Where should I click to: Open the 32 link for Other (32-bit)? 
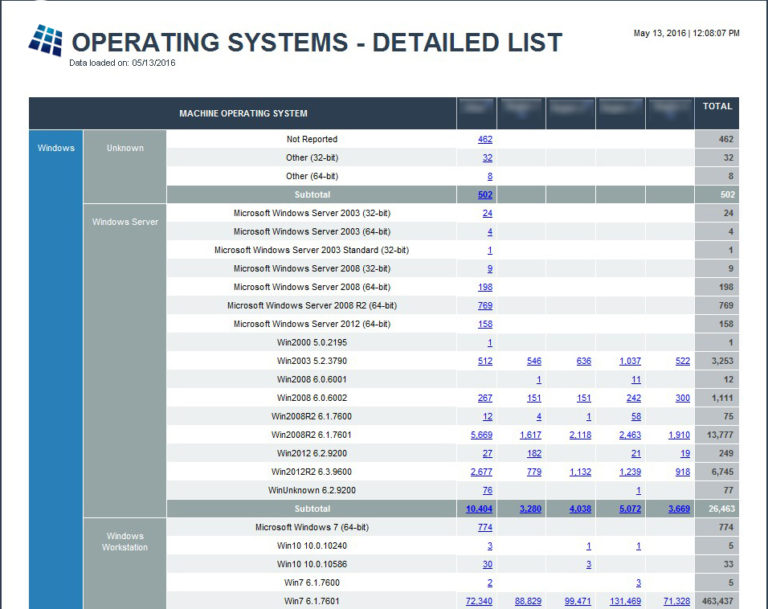(x=487, y=158)
